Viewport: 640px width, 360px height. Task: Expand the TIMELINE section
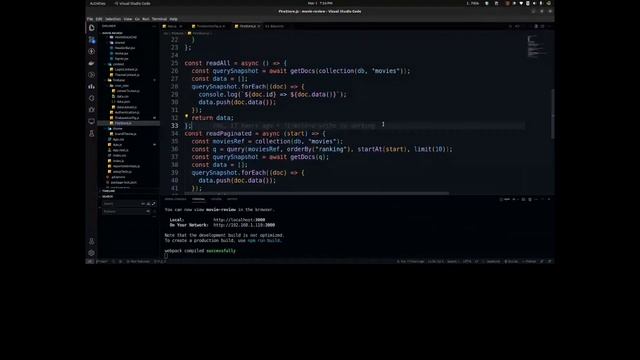click(x=109, y=191)
